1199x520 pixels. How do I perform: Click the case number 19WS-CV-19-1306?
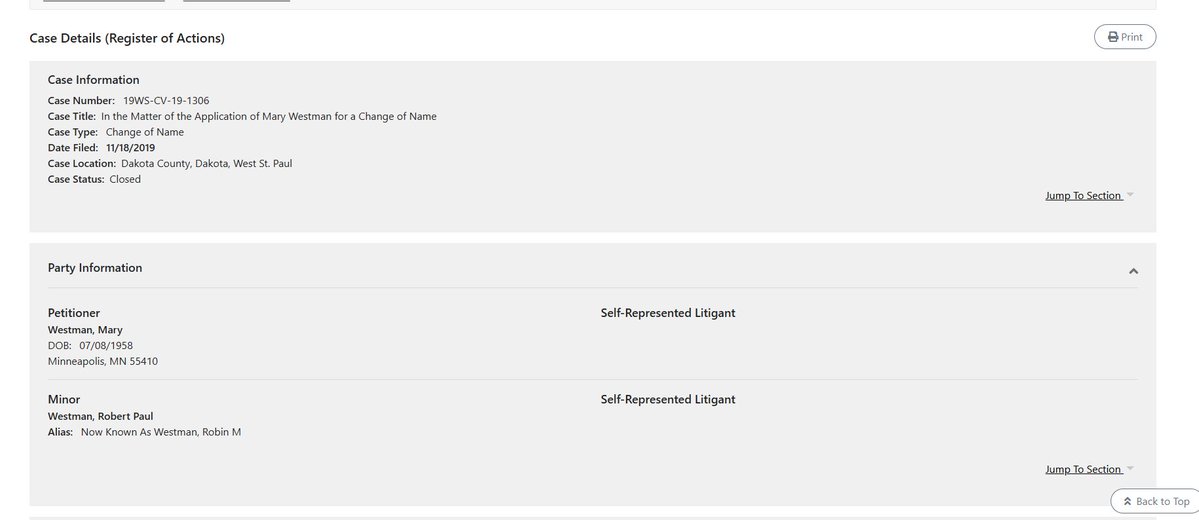click(166, 100)
